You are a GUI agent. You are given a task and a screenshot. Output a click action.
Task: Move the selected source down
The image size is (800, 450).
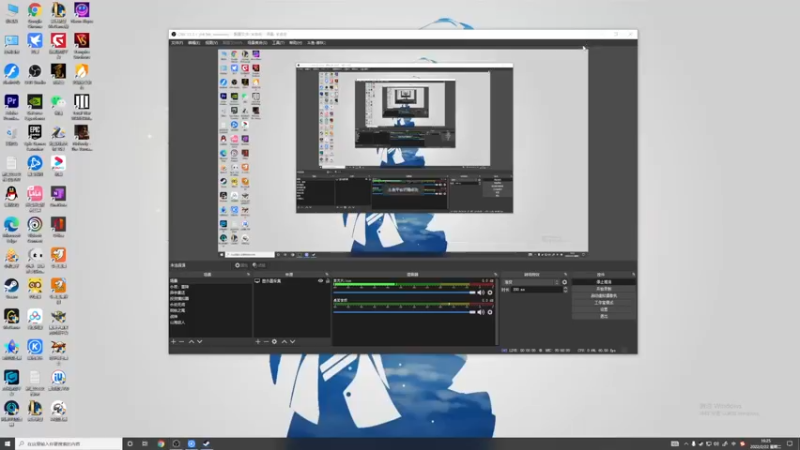pyautogui.click(x=292, y=341)
